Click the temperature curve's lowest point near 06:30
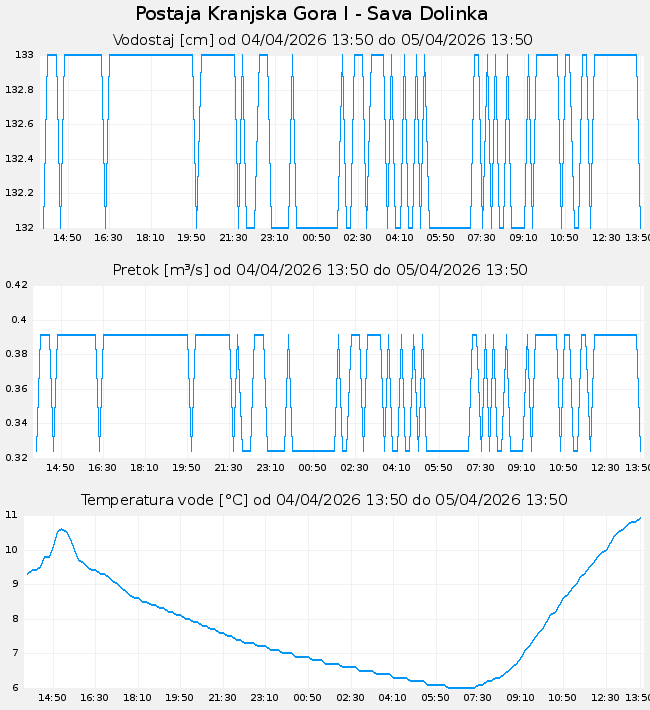 [x=460, y=687]
